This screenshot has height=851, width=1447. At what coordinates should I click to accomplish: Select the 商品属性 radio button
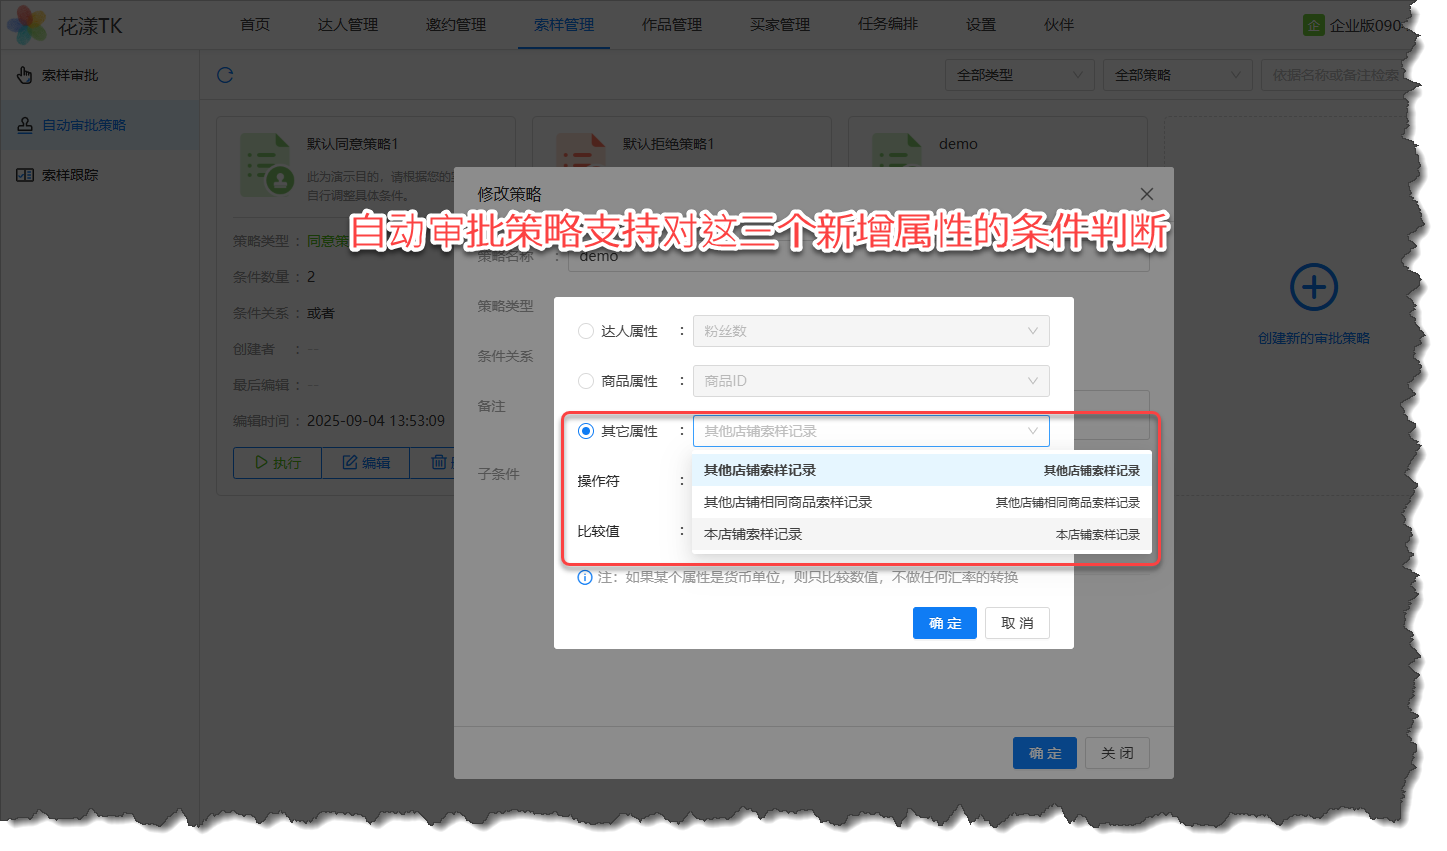pyautogui.click(x=586, y=381)
